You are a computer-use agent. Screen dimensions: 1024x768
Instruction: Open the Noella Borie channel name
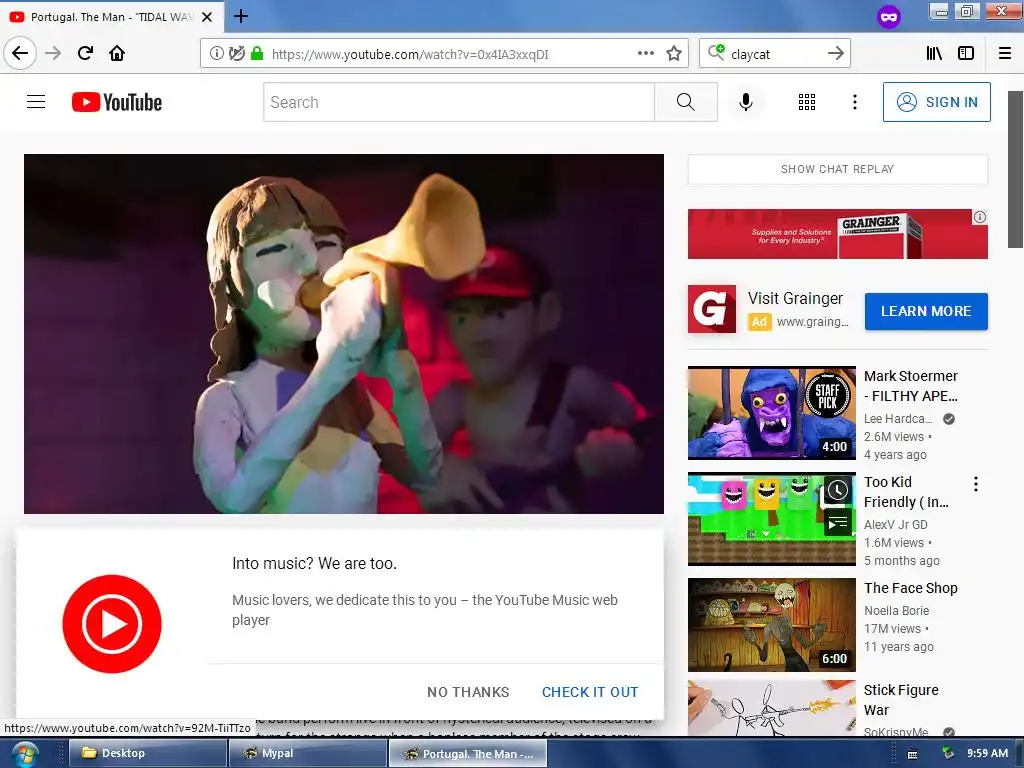[897, 611]
